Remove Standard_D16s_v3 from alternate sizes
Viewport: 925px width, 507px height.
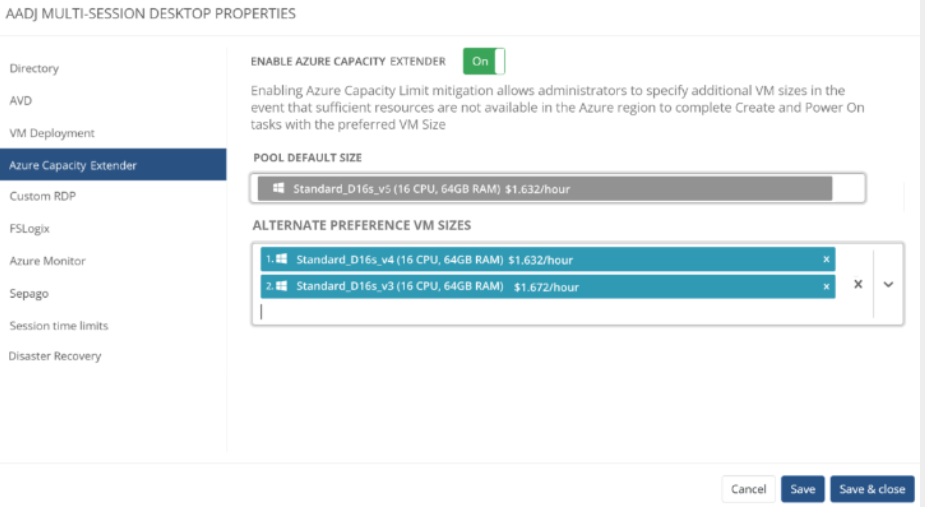pos(826,287)
